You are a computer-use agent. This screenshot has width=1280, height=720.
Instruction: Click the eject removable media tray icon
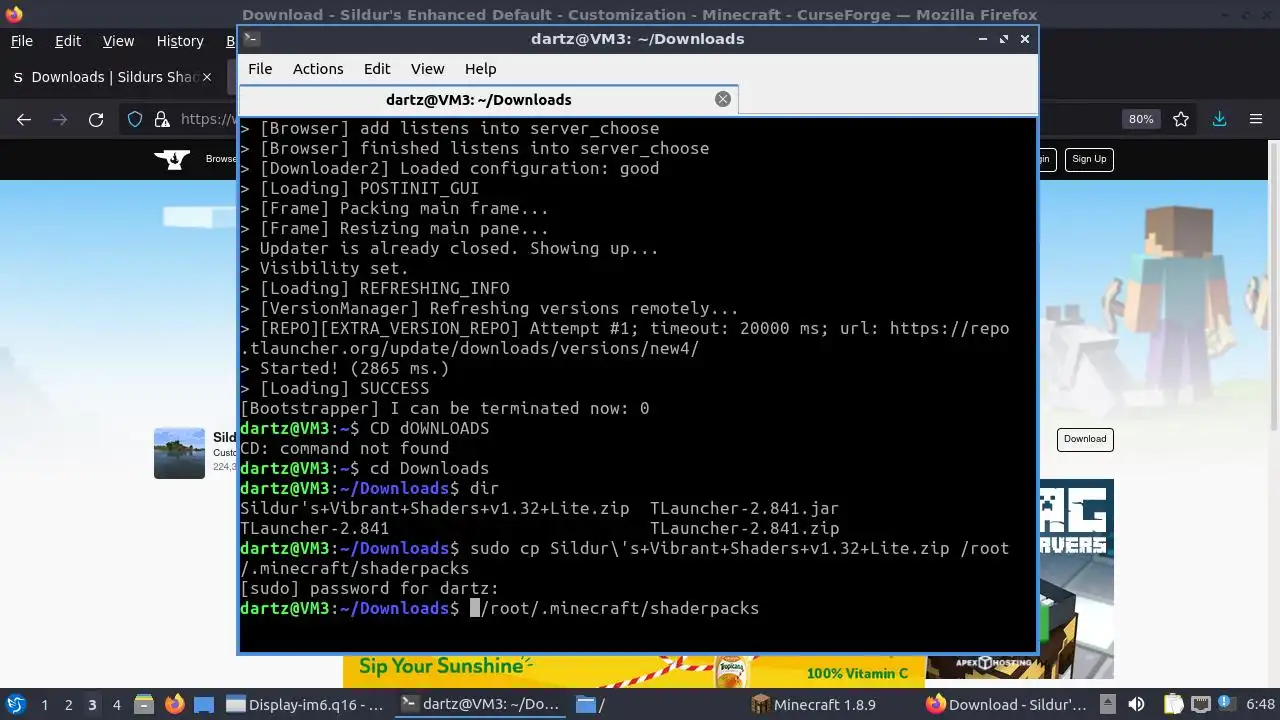pos(1108,704)
